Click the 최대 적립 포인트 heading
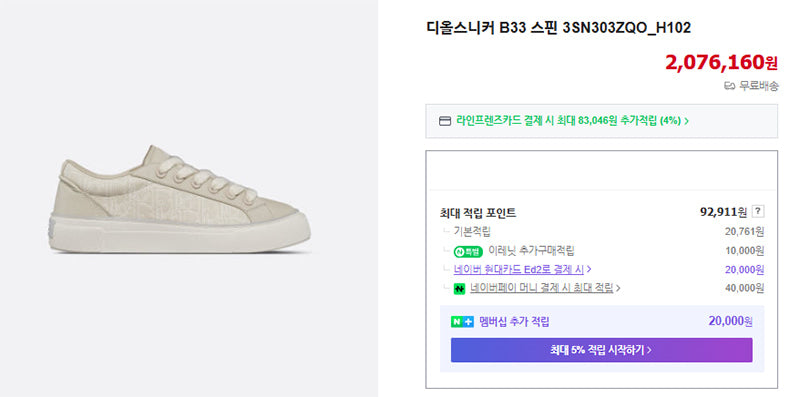The height and width of the screenshot is (397, 800). tap(478, 213)
